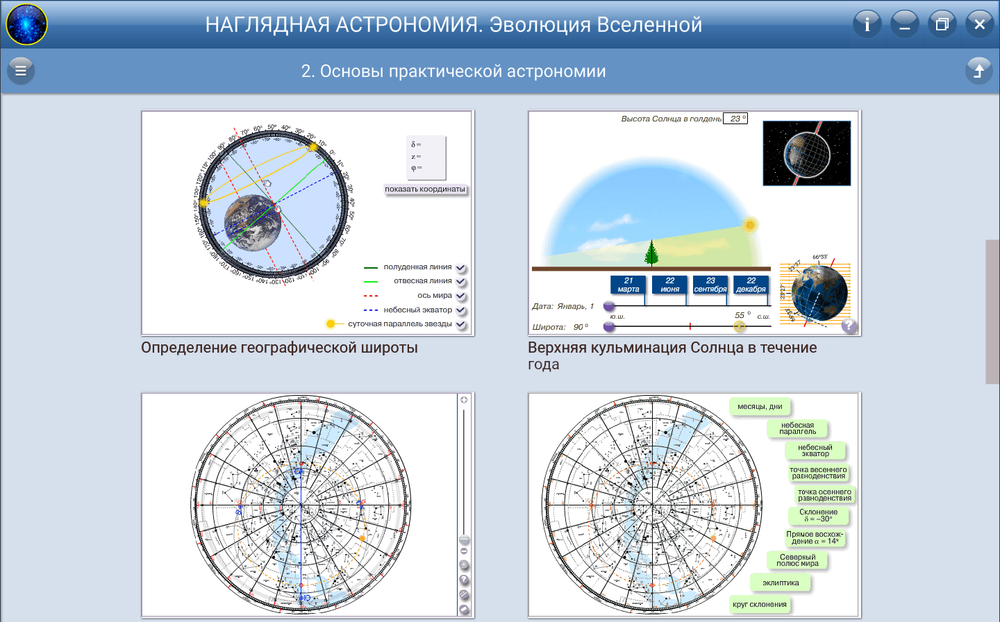The image size is (1000, 622).
Task: Expand the 'отвесная линия' legend chevron
Action: click(460, 281)
